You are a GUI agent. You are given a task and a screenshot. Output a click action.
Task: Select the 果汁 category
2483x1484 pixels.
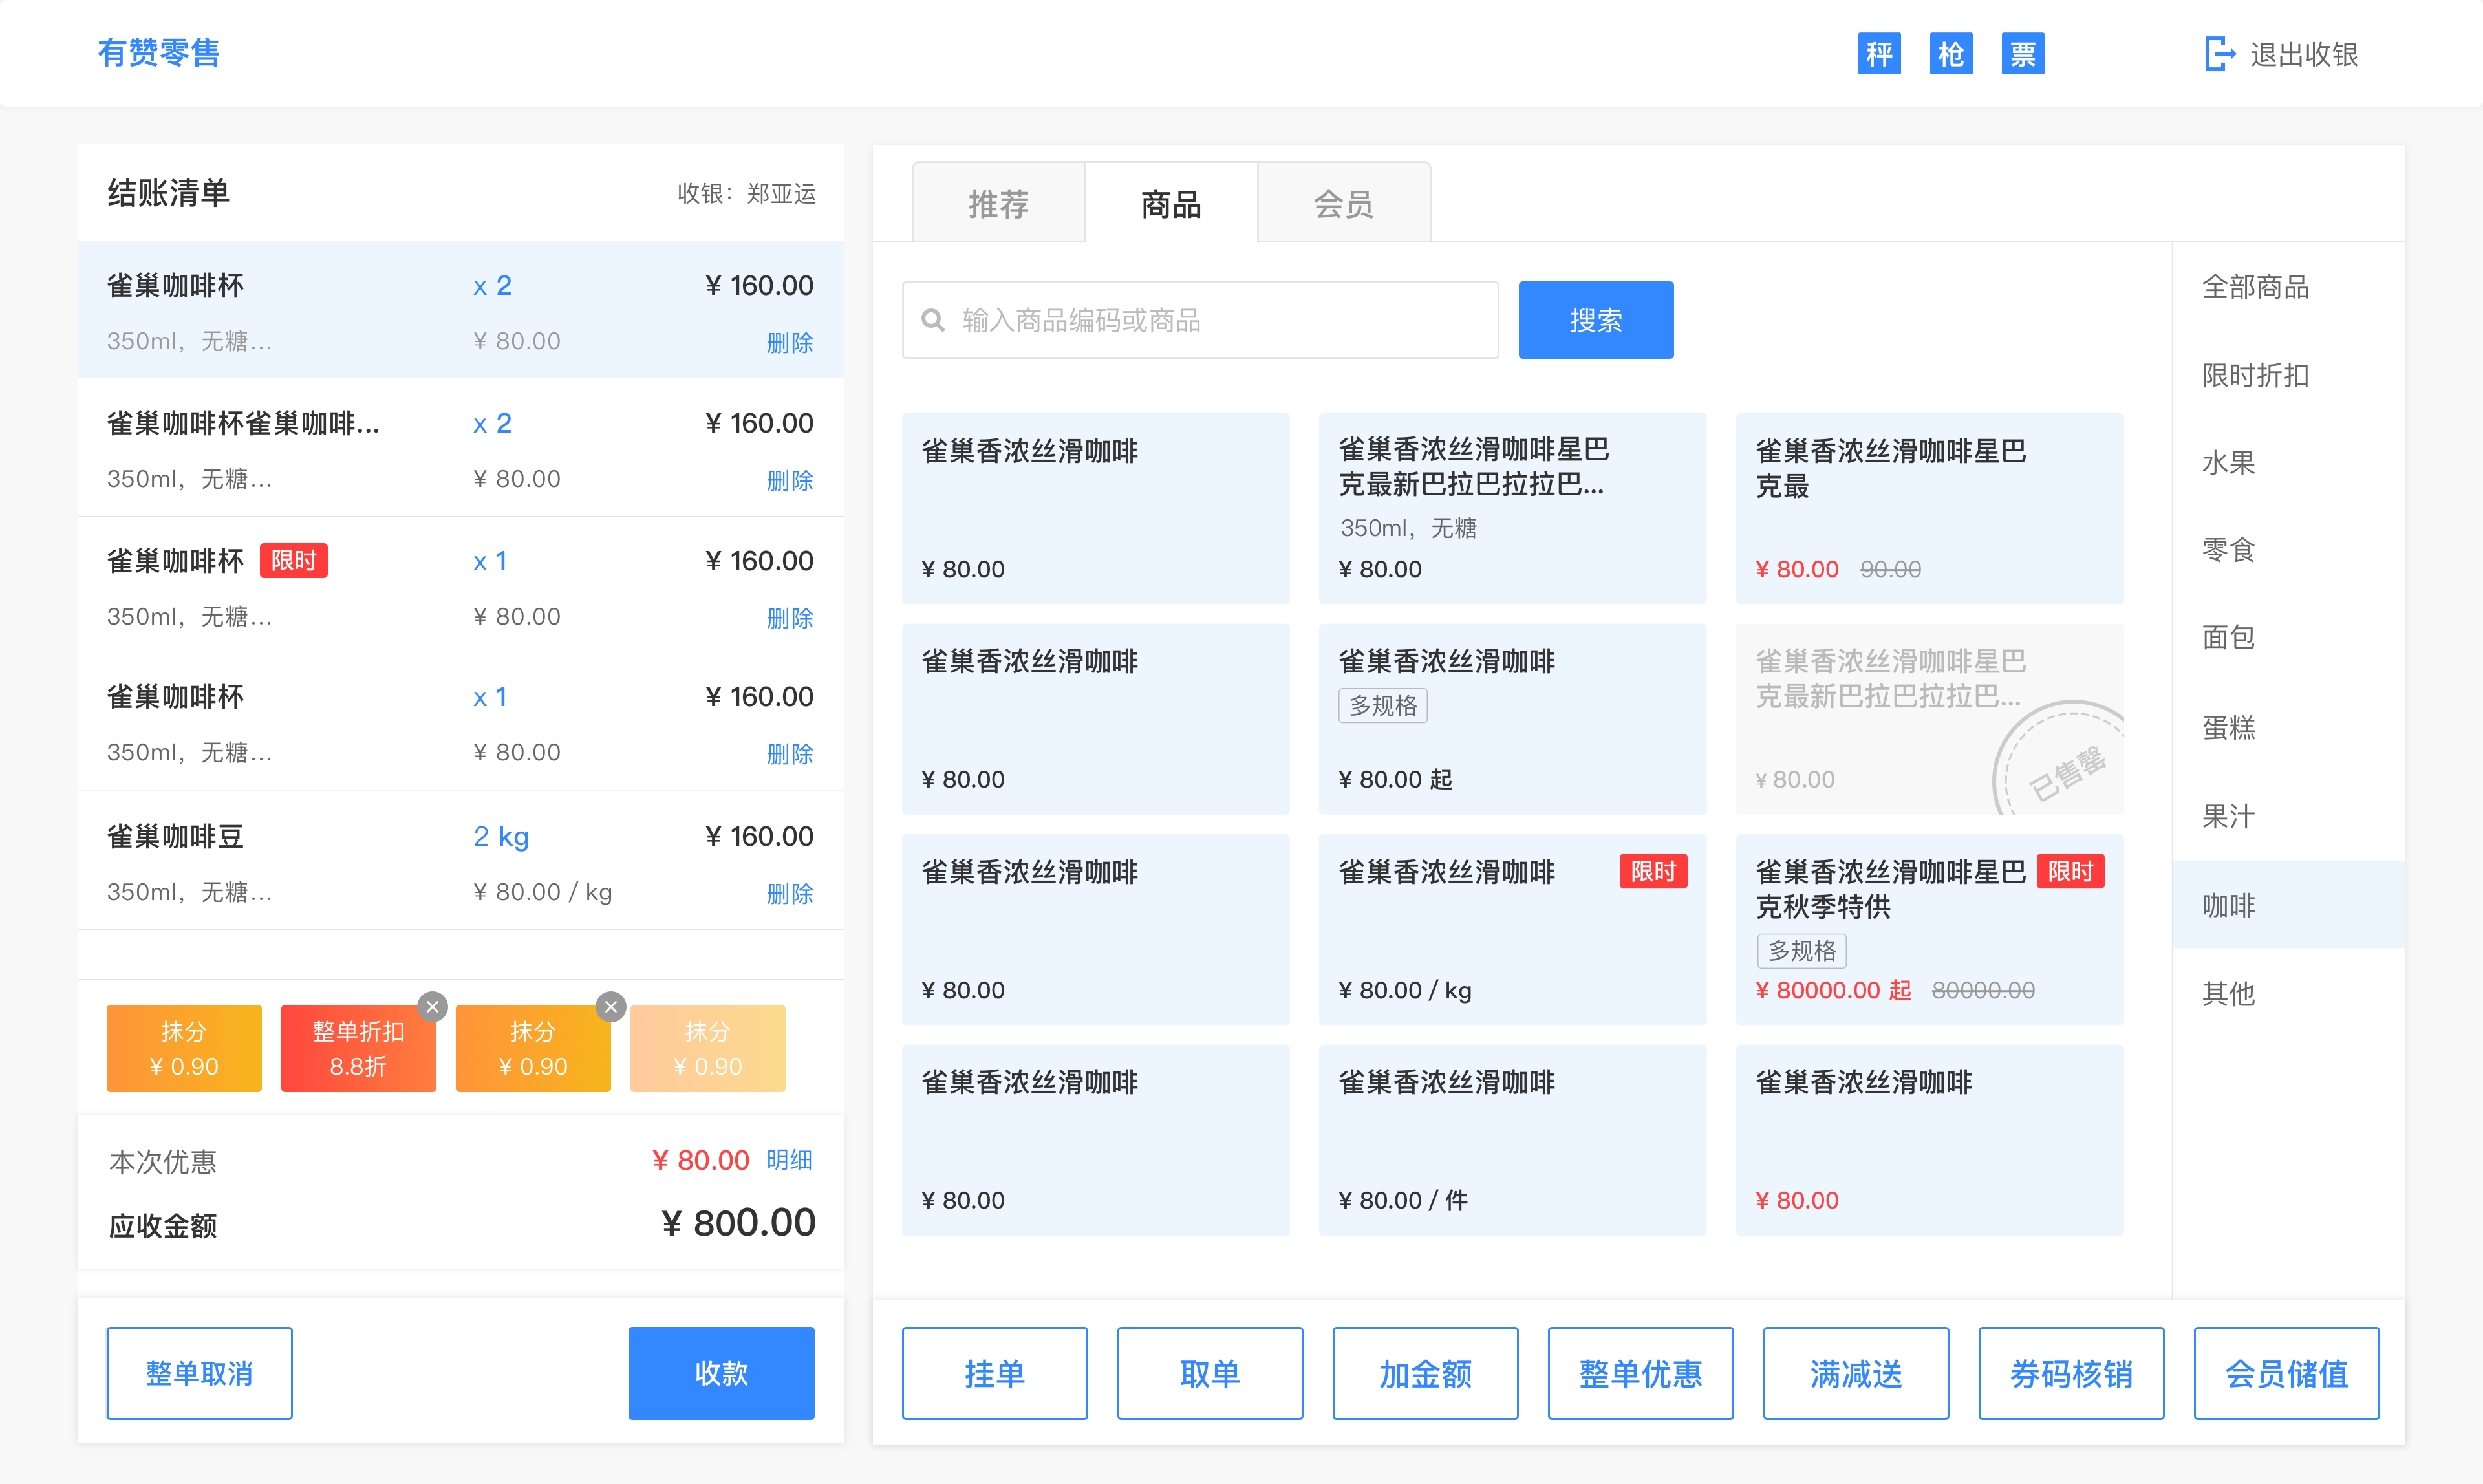point(2228,816)
